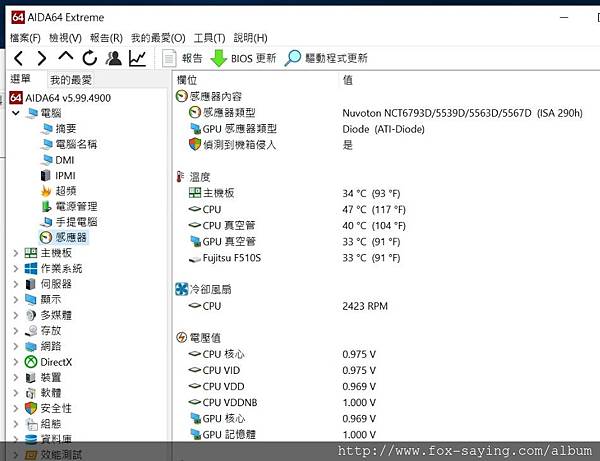The height and width of the screenshot is (461, 600).
Task: Click the 網路 network icon
Action: click(x=31, y=346)
